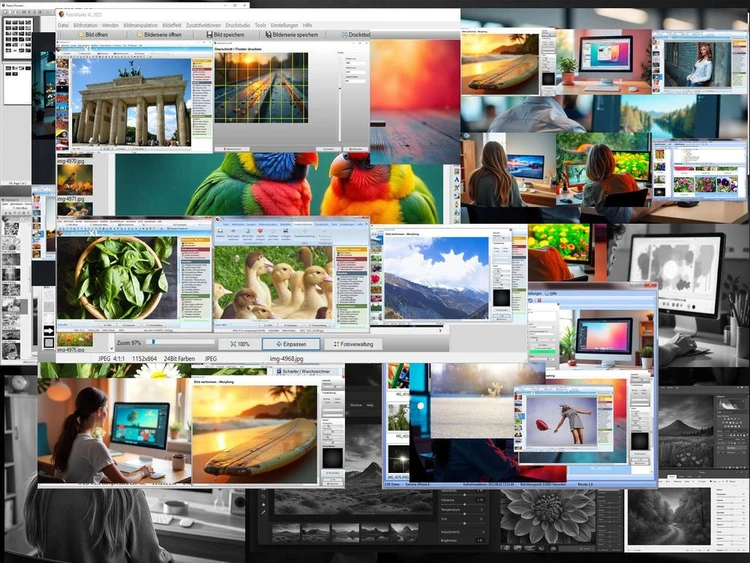Click the Einpassen fit-to-window button

point(291,344)
